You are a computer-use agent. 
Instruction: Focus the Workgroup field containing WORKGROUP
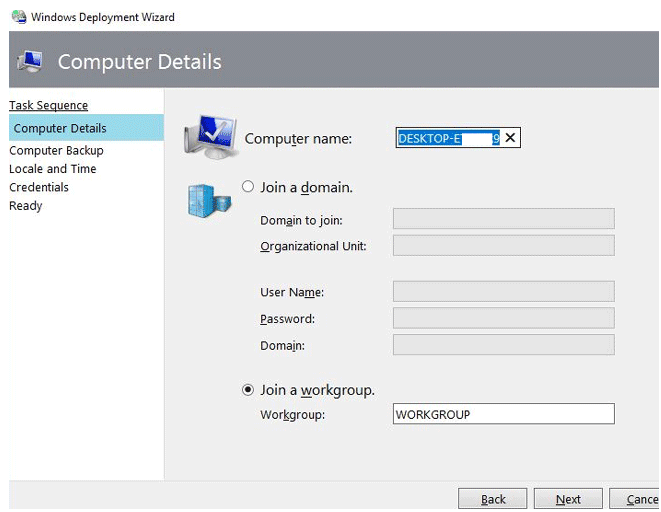[504, 414]
